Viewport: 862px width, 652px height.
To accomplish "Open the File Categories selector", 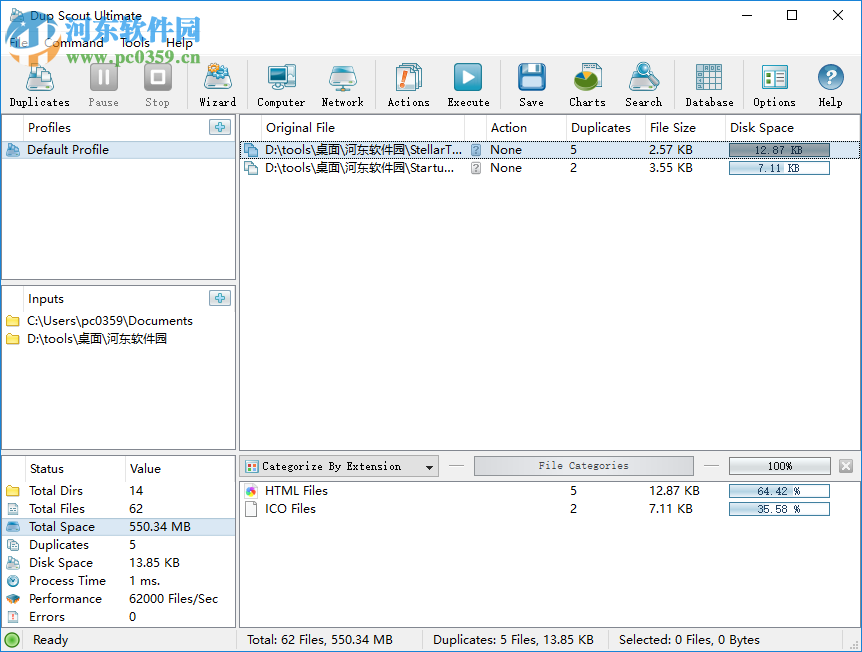I will coord(583,466).
